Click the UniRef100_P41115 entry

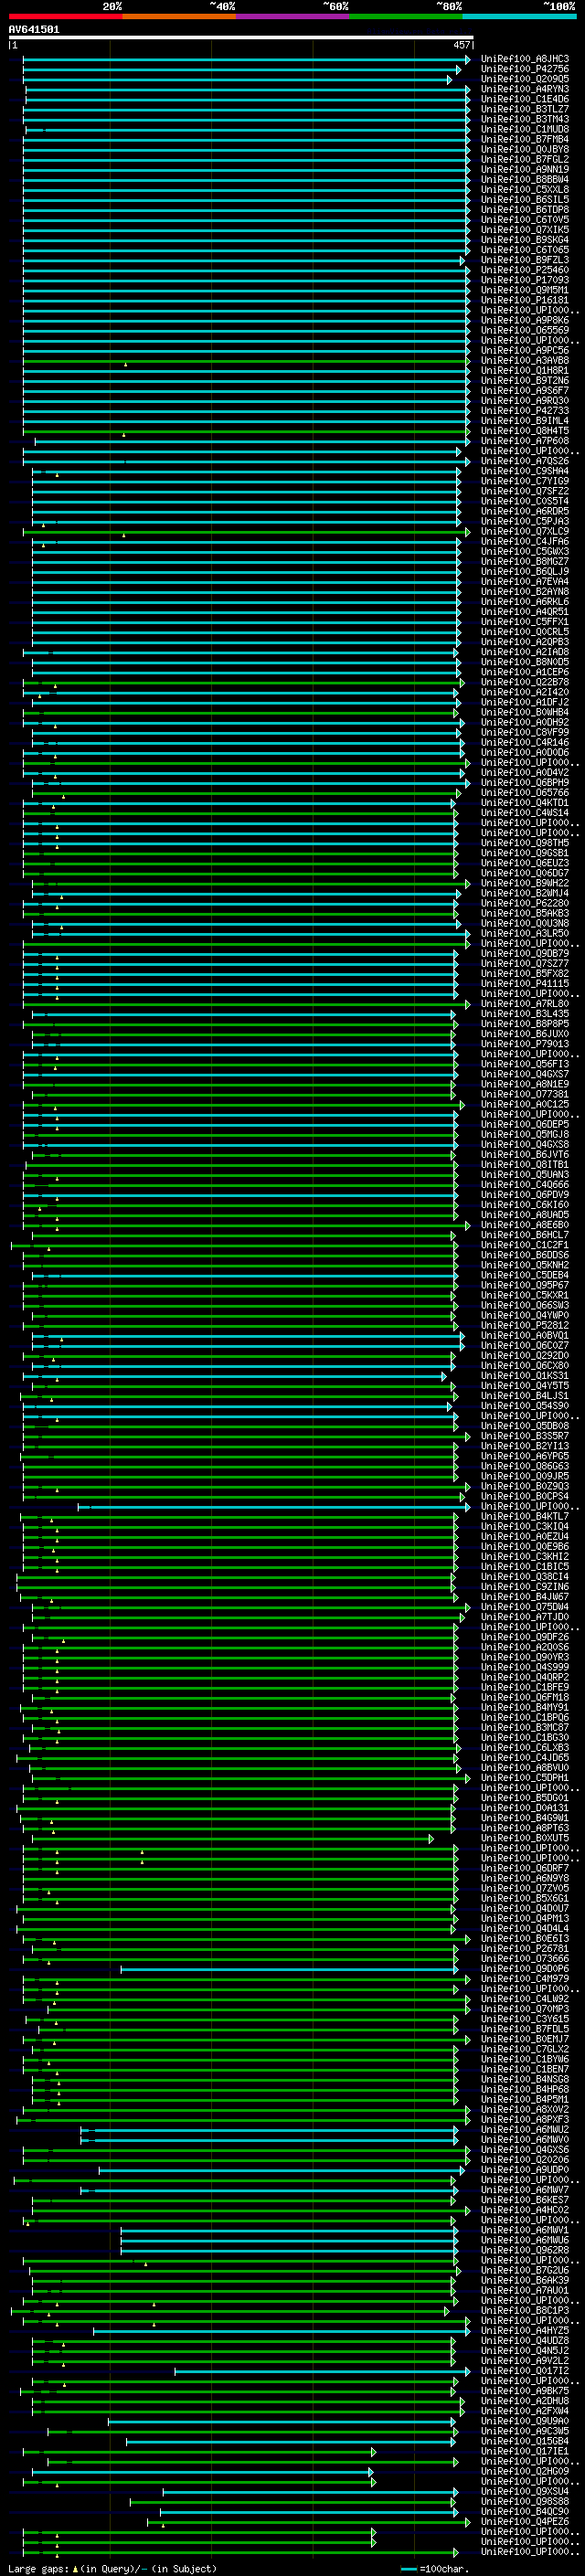(x=525, y=984)
